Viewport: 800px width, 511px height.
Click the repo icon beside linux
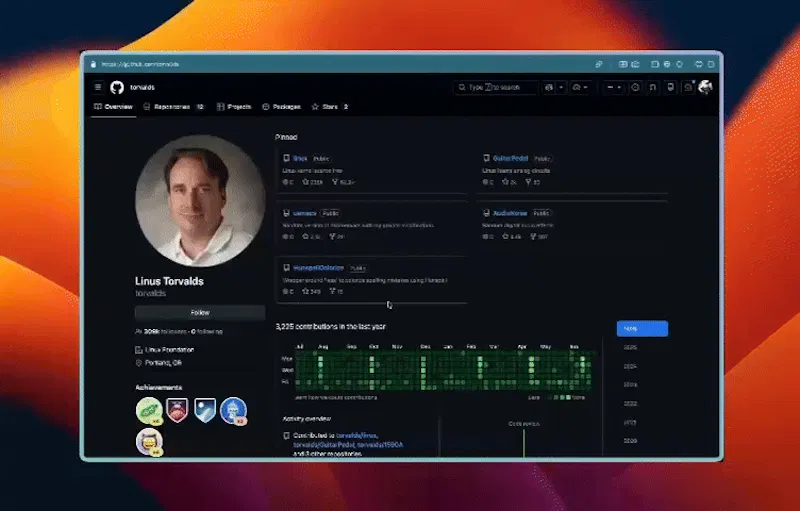(286, 159)
